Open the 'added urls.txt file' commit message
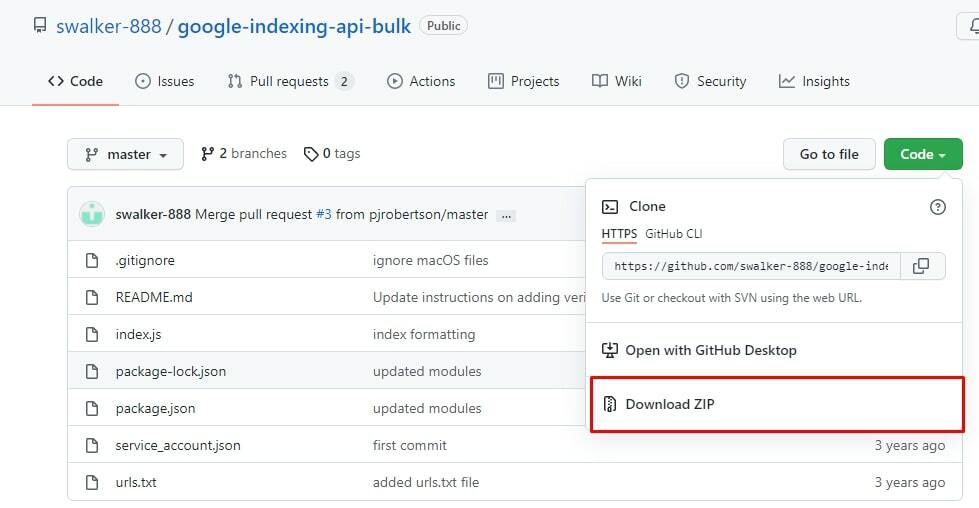 pyautogui.click(x=426, y=482)
